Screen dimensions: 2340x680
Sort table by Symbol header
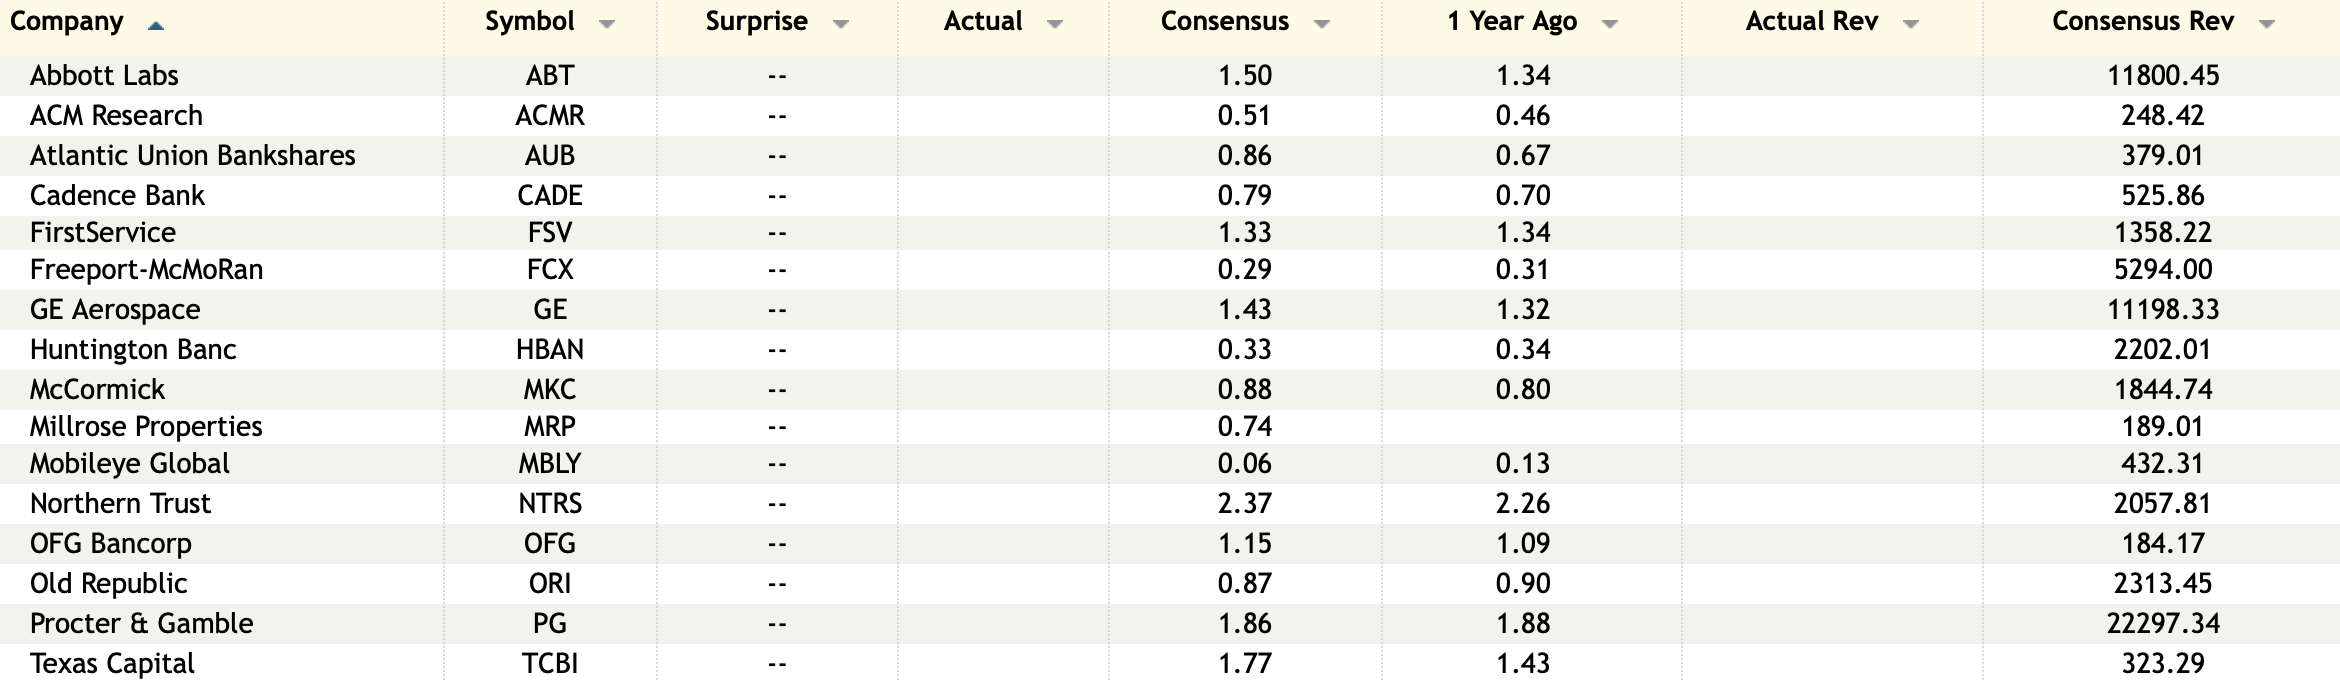click(x=530, y=22)
